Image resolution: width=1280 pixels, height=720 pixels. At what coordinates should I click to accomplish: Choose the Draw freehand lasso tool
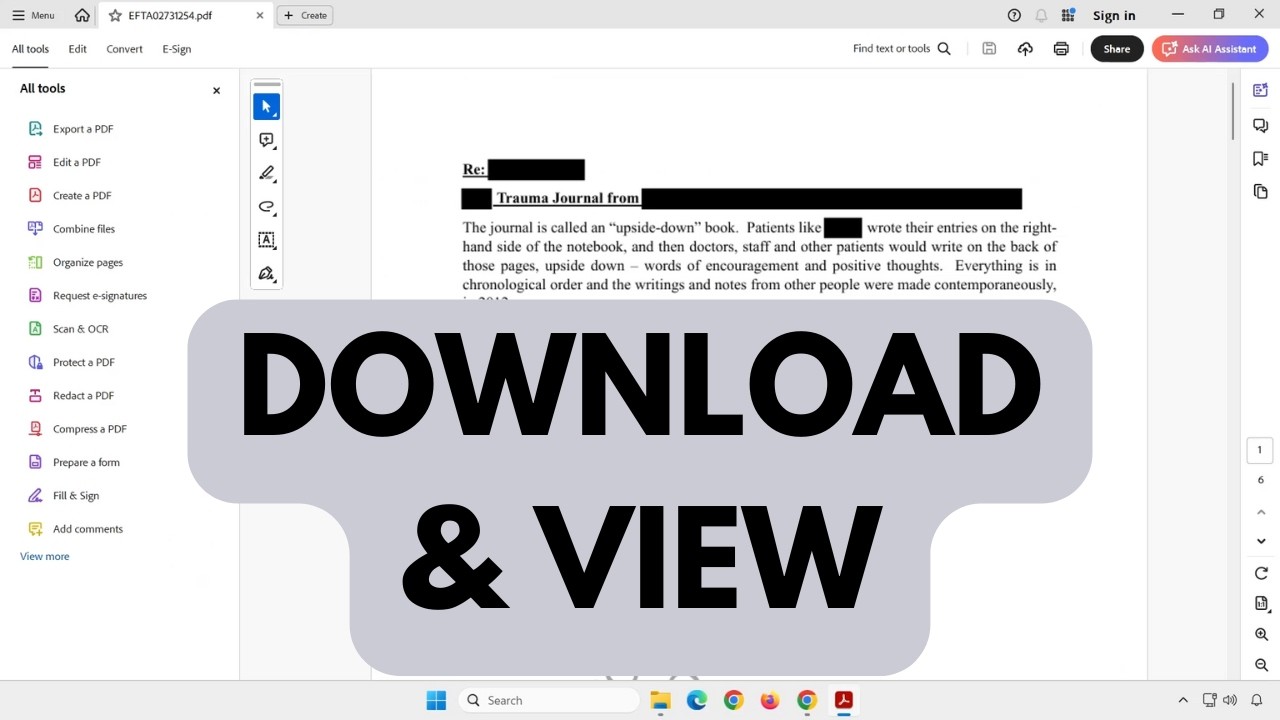tap(266, 207)
